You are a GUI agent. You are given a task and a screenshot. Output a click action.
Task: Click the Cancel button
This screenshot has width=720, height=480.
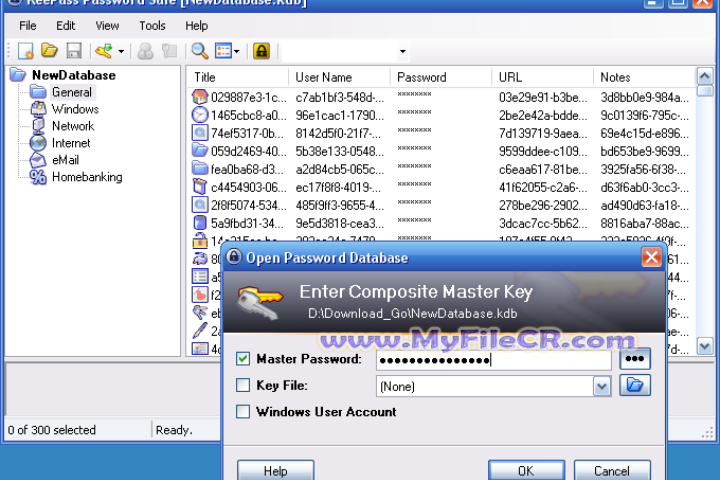point(612,470)
